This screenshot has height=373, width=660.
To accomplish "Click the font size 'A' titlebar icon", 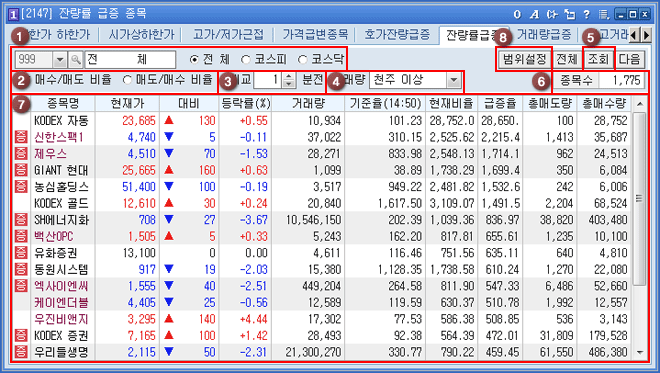I will tap(535, 14).
